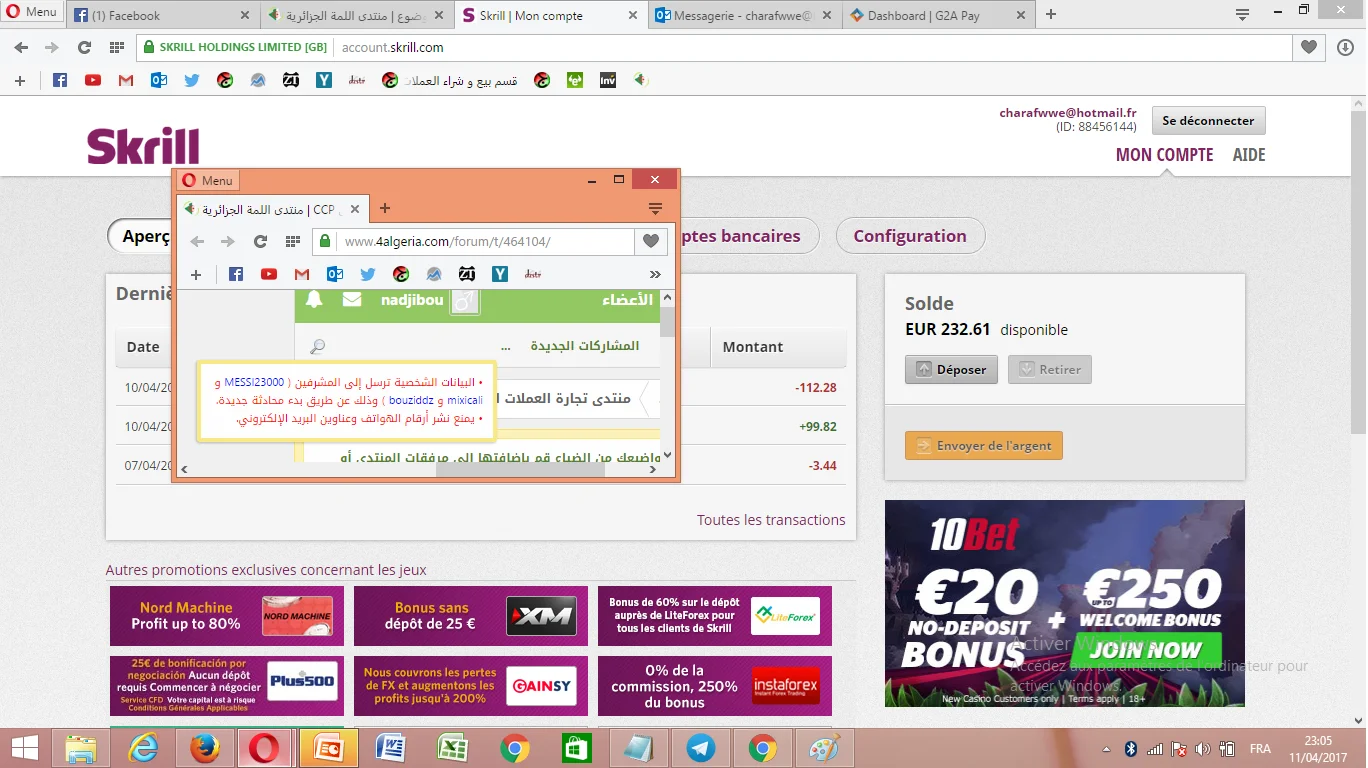Click the YouTube bookmark in the 4algeria window
This screenshot has width=1368, height=768.
tap(269, 274)
